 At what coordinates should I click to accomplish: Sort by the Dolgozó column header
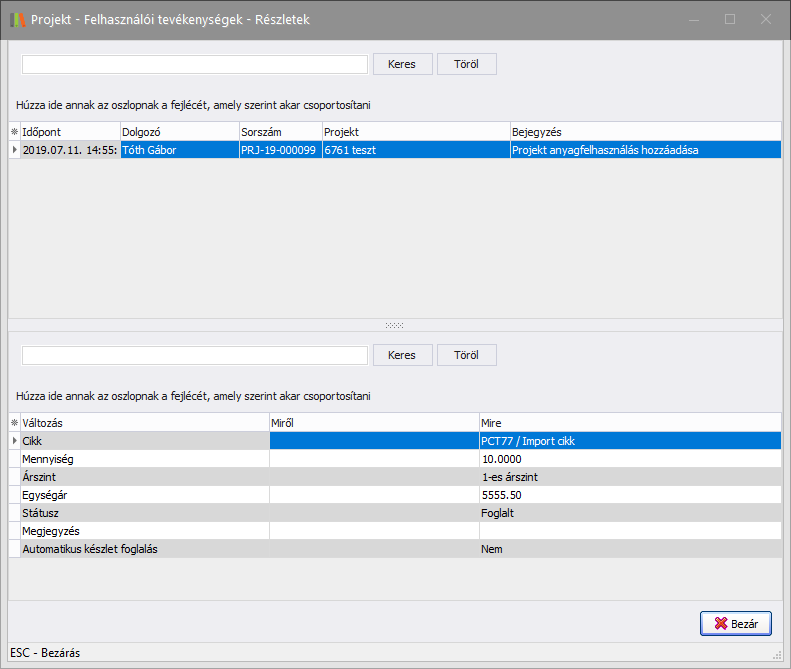pyautogui.click(x=178, y=131)
